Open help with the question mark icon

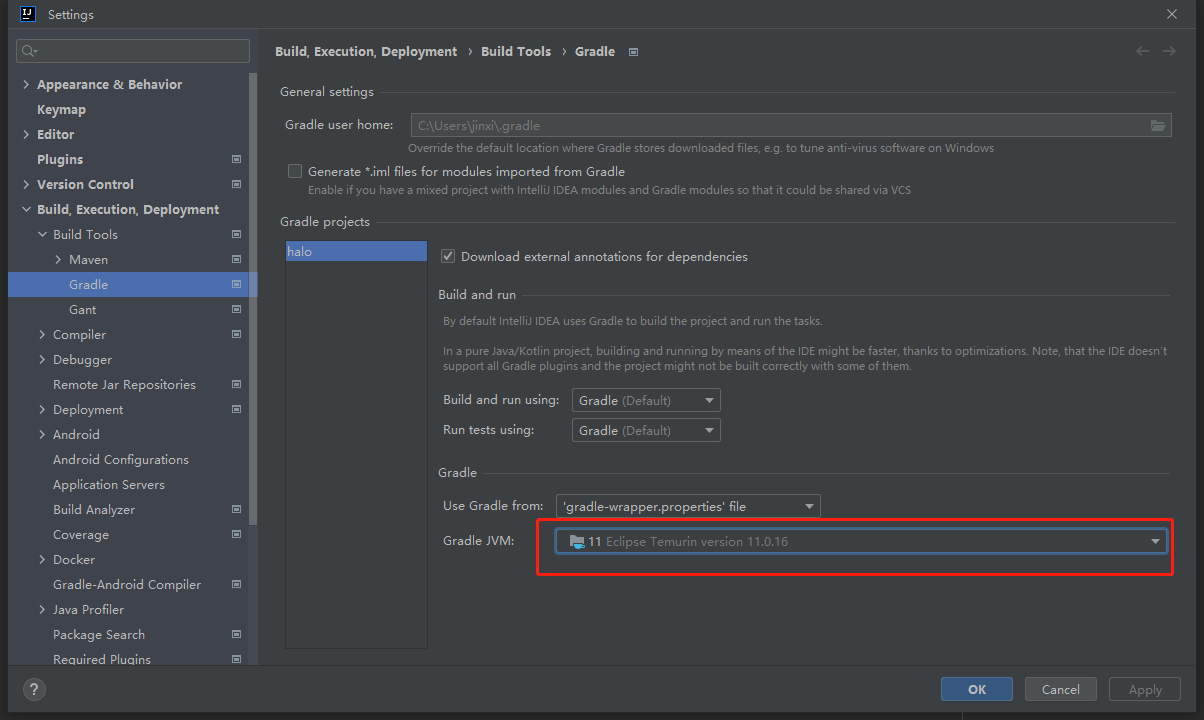(x=34, y=689)
